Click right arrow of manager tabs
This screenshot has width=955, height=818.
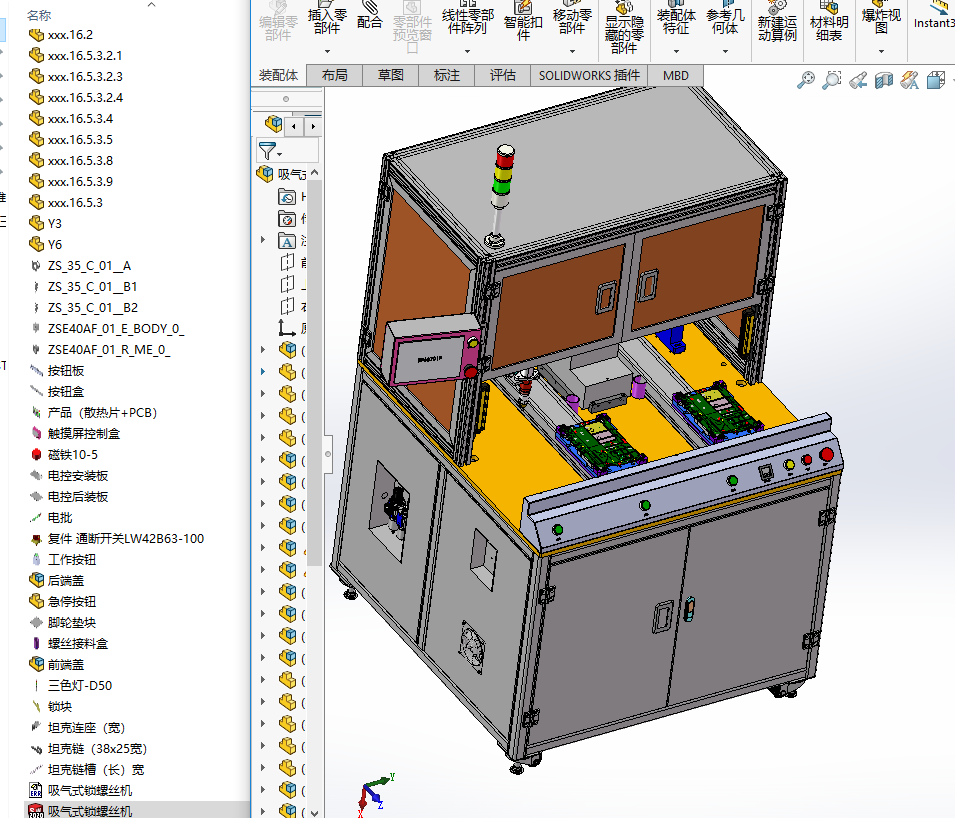tap(313, 127)
